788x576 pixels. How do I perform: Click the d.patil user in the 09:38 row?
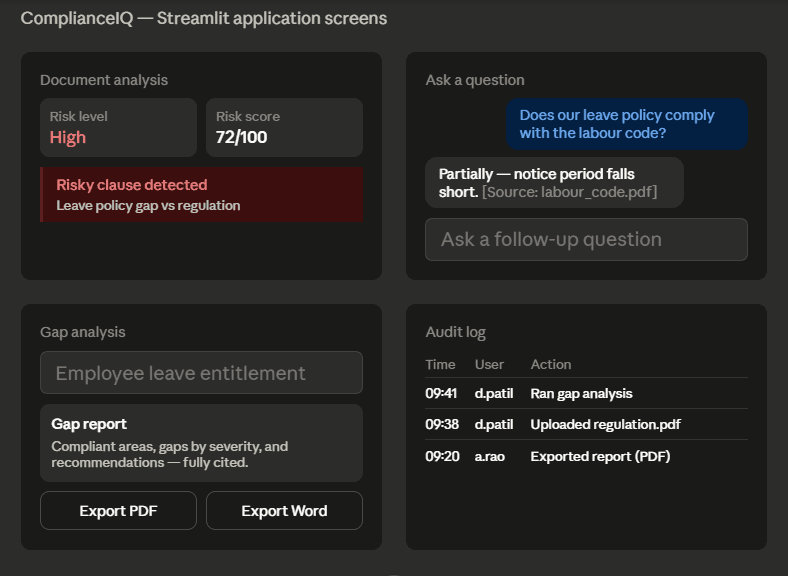click(494, 425)
